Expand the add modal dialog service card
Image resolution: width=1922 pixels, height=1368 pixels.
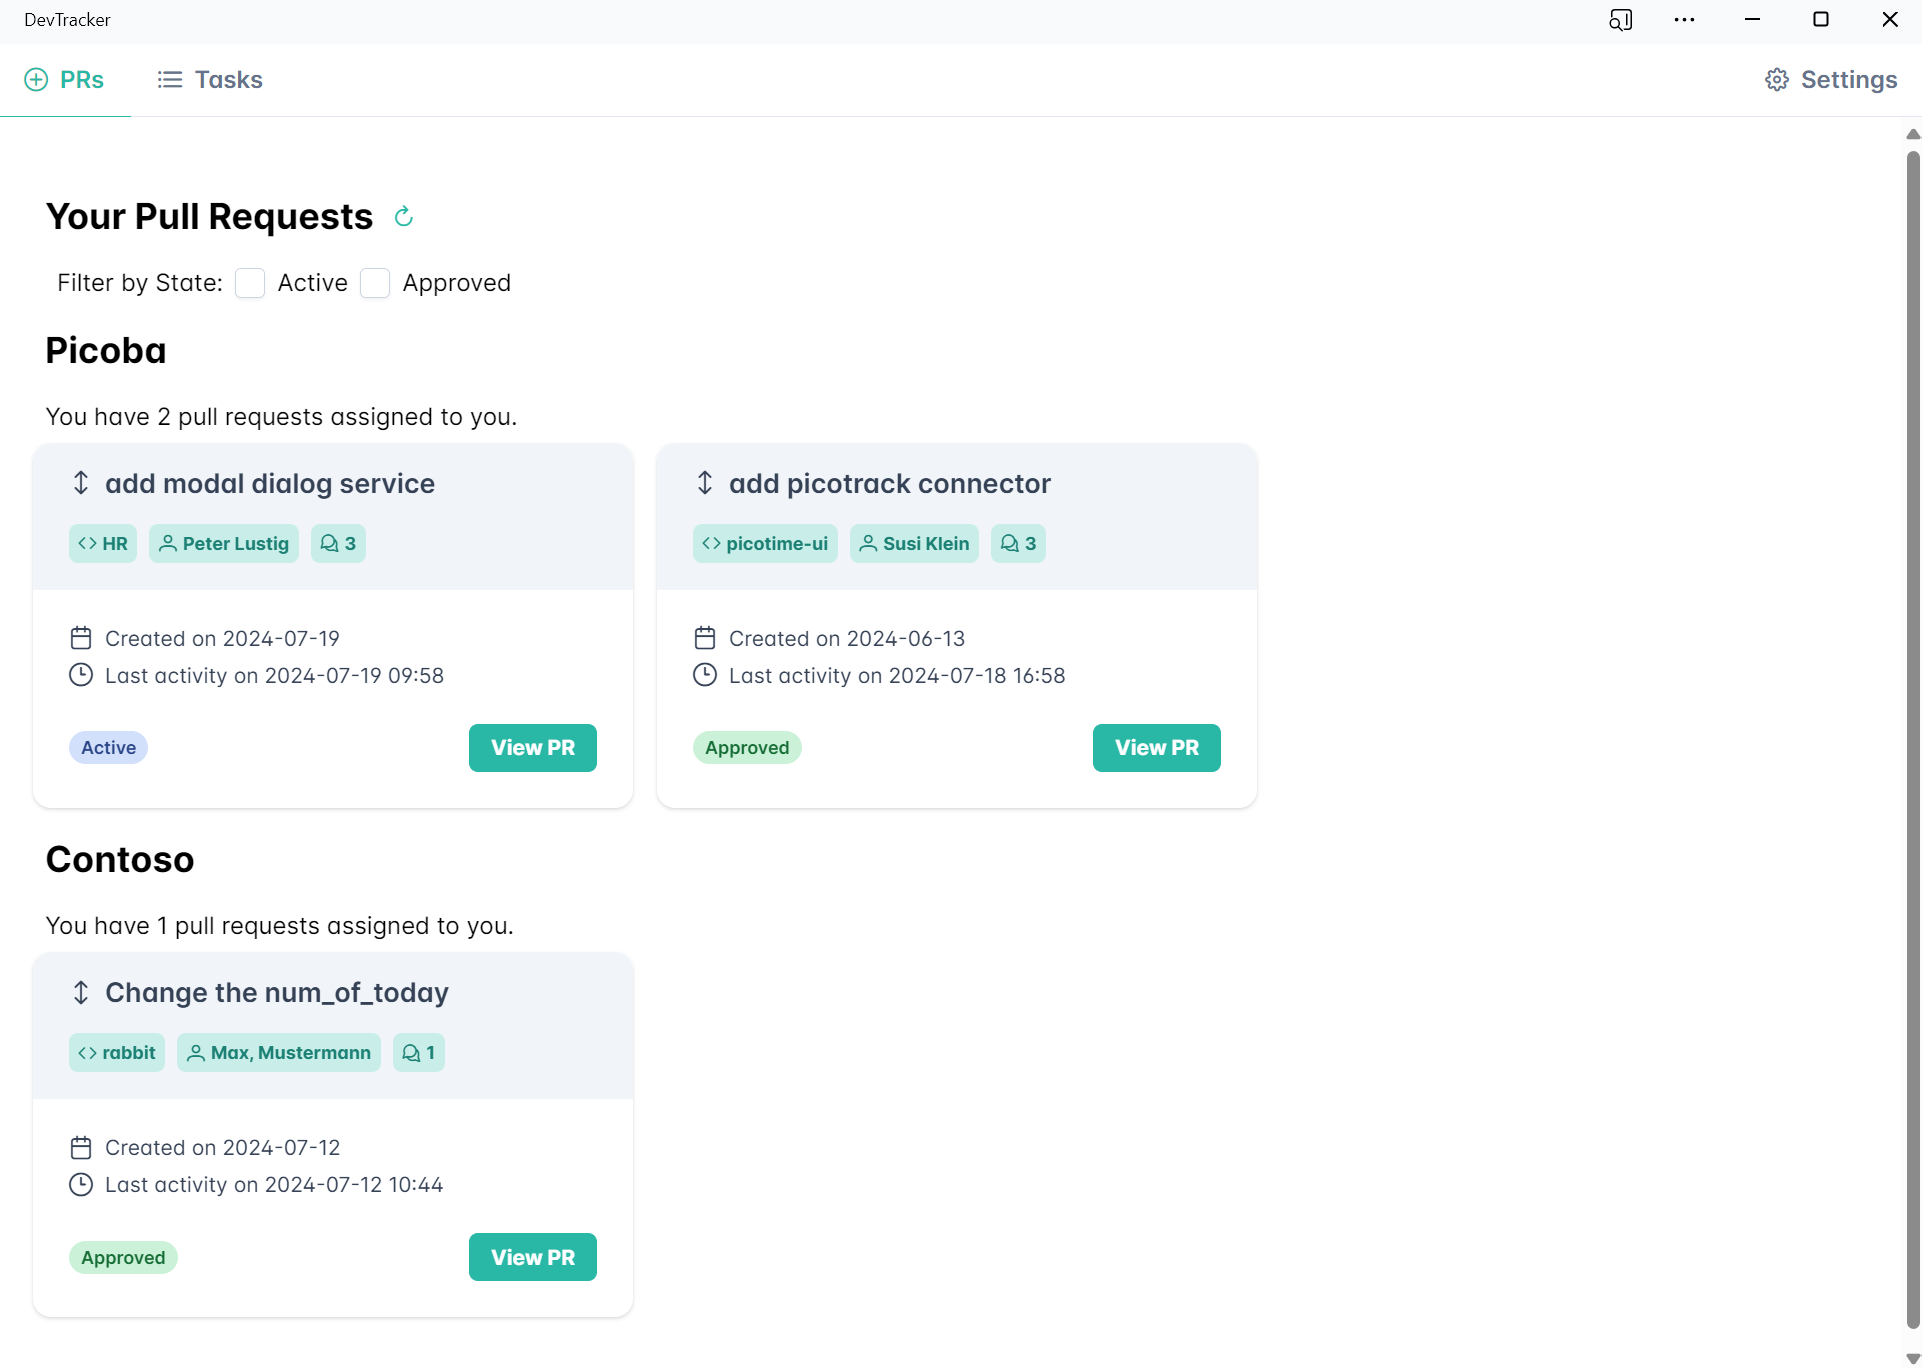pyautogui.click(x=82, y=483)
